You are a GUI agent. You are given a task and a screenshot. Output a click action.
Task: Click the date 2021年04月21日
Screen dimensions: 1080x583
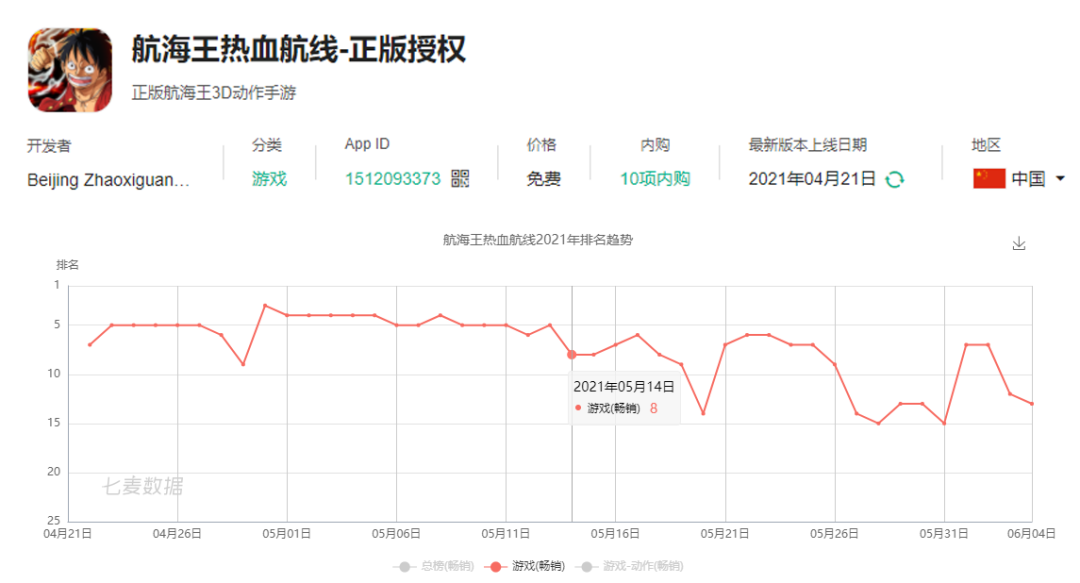[811, 179]
